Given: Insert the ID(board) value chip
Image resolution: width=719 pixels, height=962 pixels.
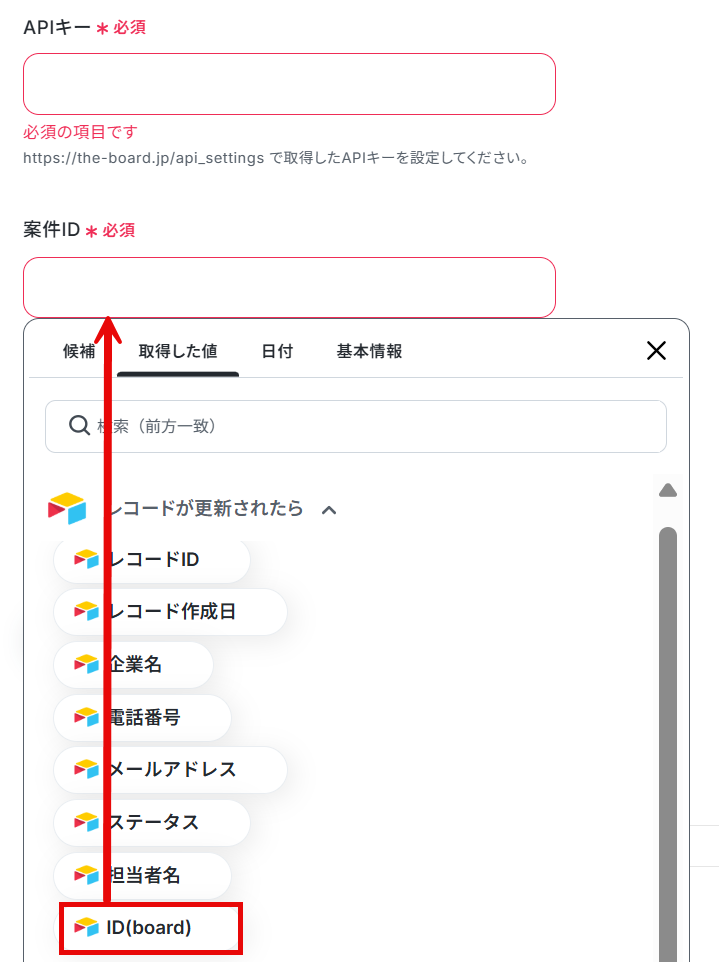Looking at the screenshot, I should (x=150, y=928).
